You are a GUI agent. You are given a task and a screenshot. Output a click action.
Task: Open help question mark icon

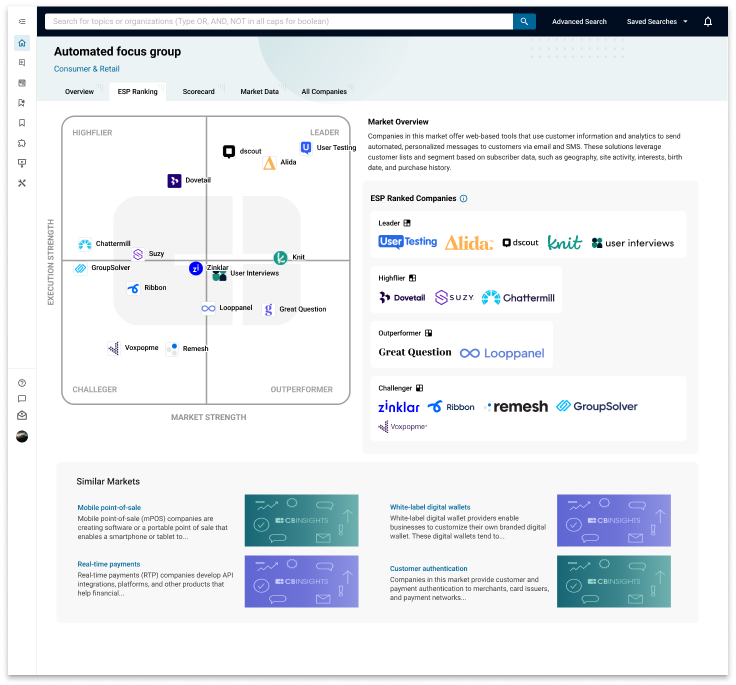click(x=22, y=383)
